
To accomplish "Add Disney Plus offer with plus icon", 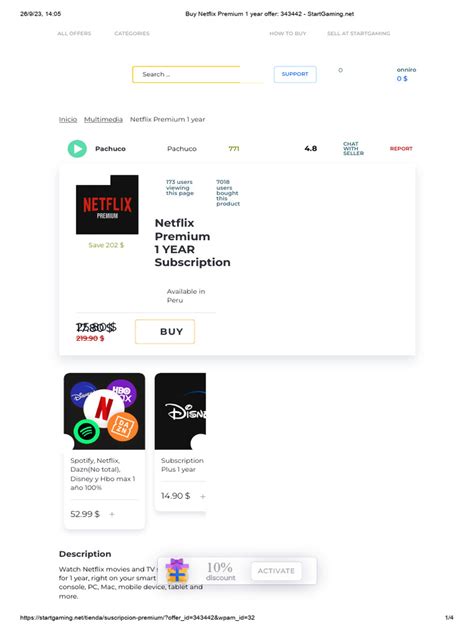I will pyautogui.click(x=203, y=496).
